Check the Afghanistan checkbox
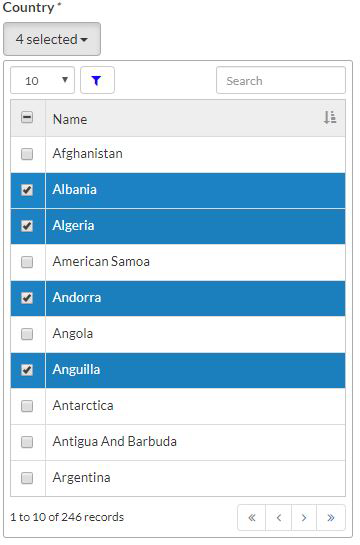This screenshot has height=545, width=360. point(27,154)
